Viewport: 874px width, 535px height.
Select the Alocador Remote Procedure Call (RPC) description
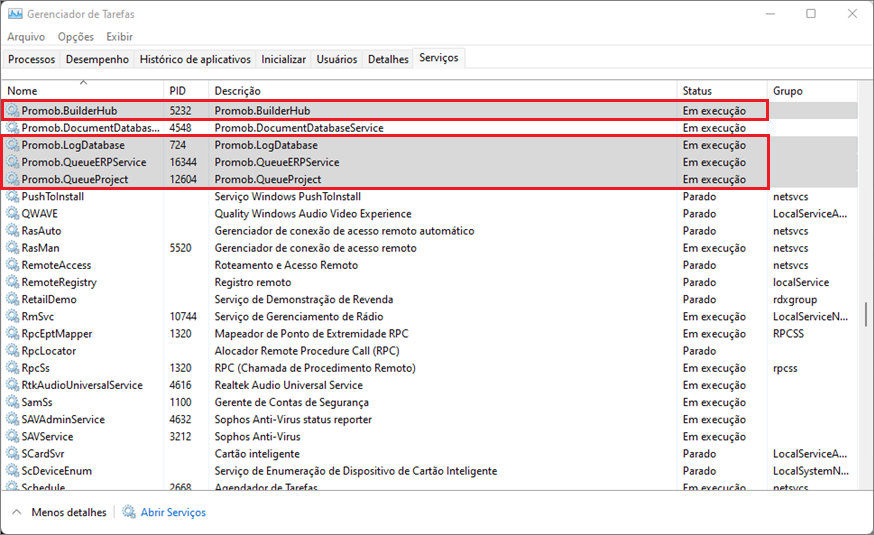[307, 351]
